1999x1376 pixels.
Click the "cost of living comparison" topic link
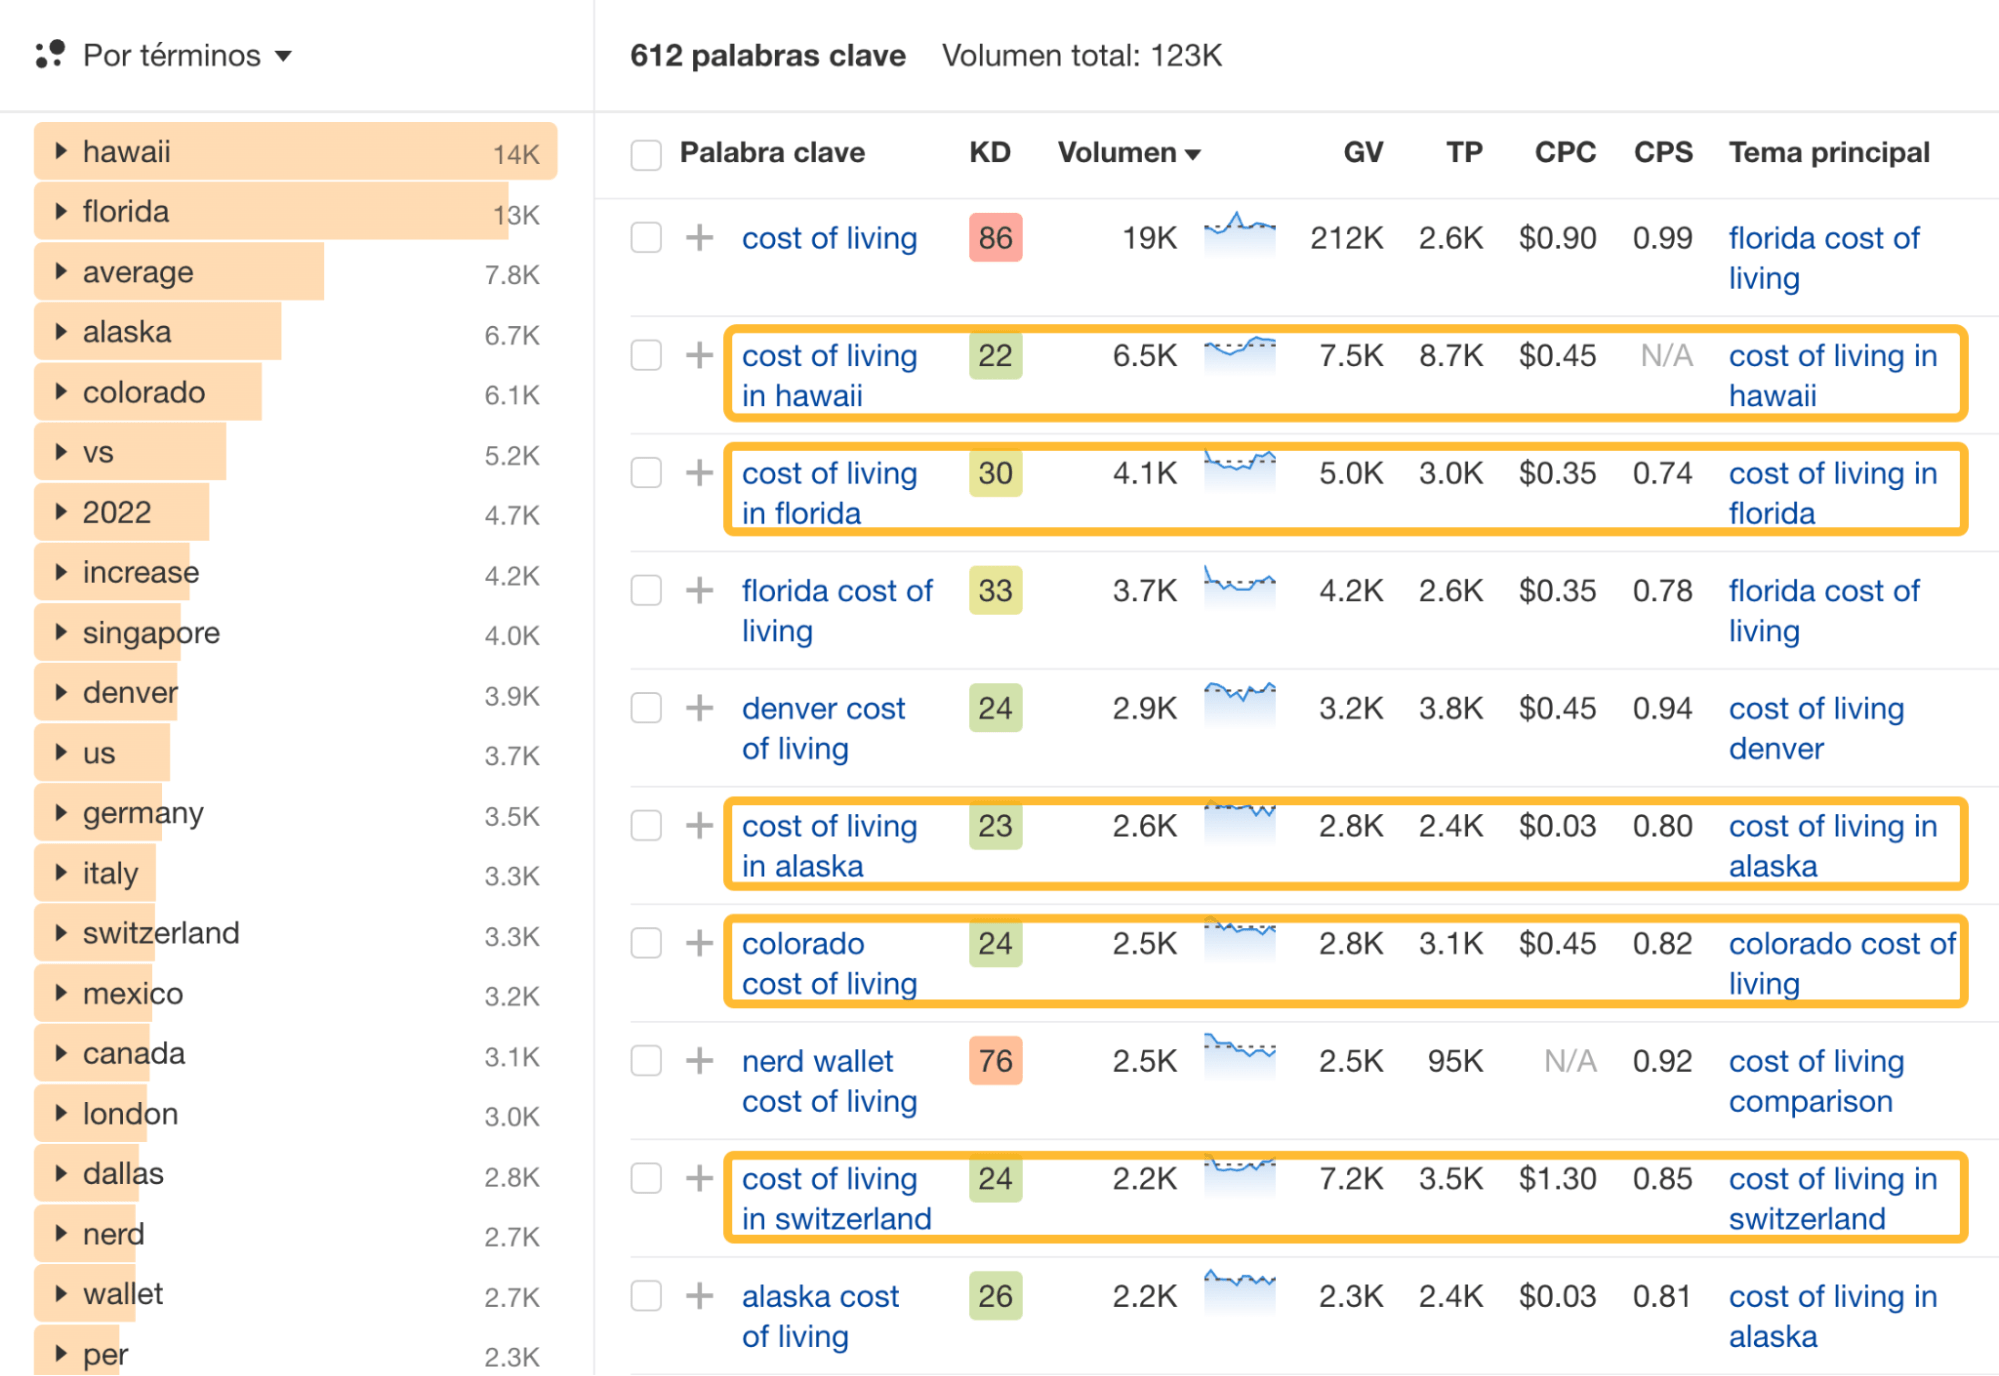(1815, 1080)
